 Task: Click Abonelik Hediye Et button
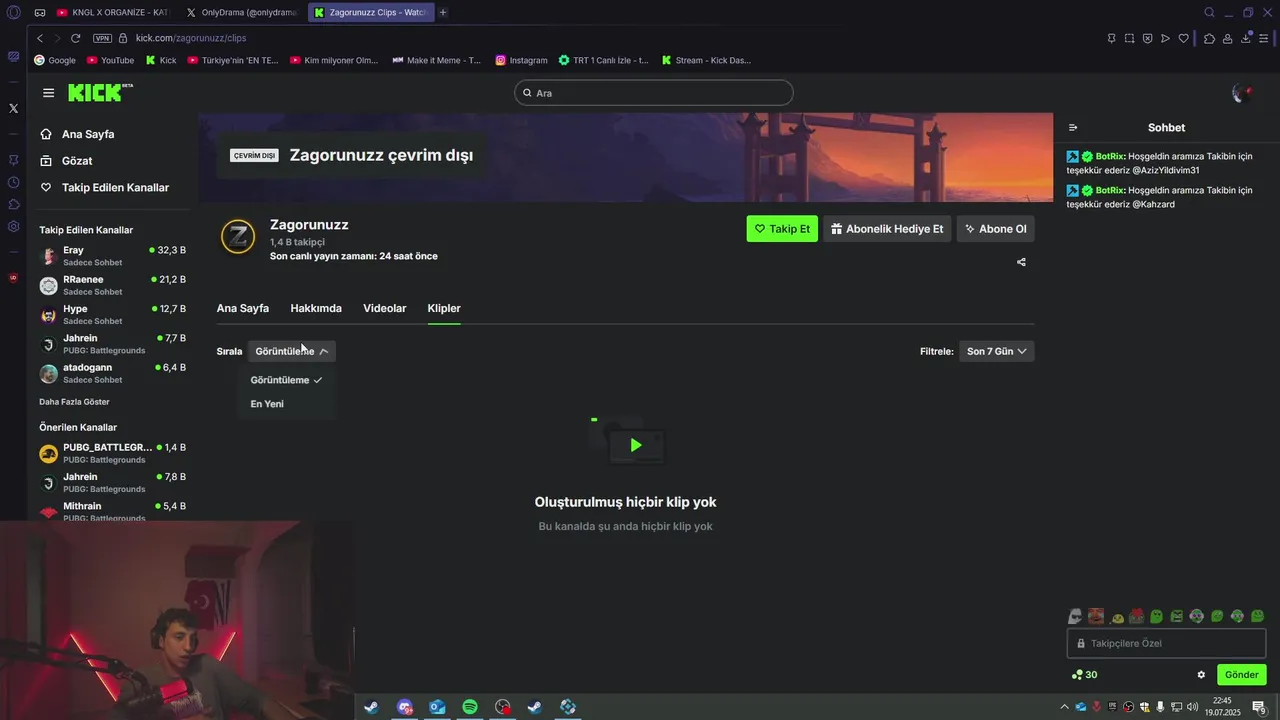pos(887,229)
